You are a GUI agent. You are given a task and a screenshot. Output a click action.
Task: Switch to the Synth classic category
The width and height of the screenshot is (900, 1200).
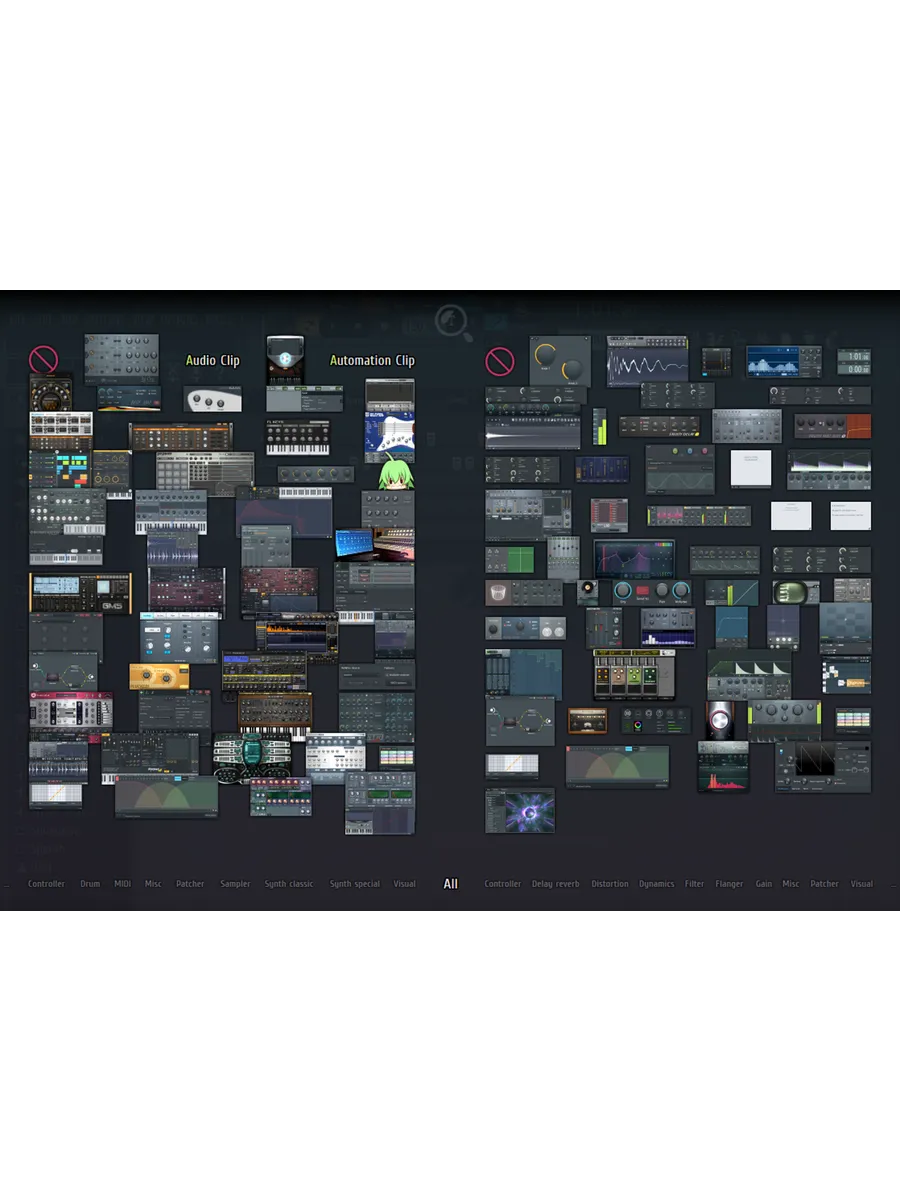(x=289, y=884)
